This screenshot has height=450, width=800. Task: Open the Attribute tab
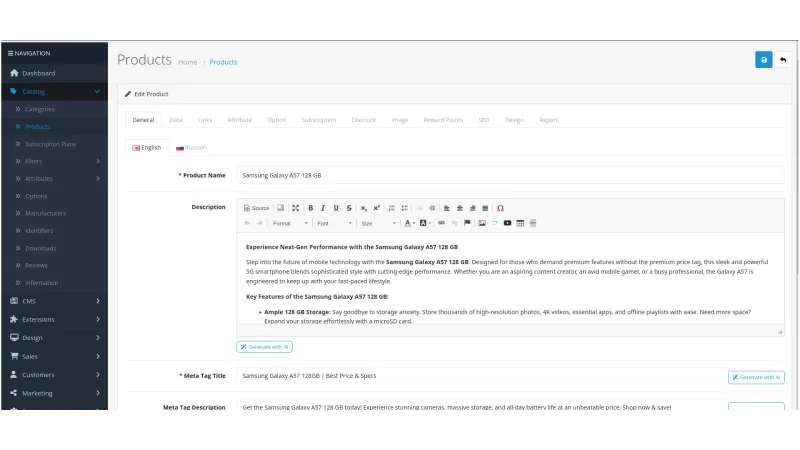point(239,120)
